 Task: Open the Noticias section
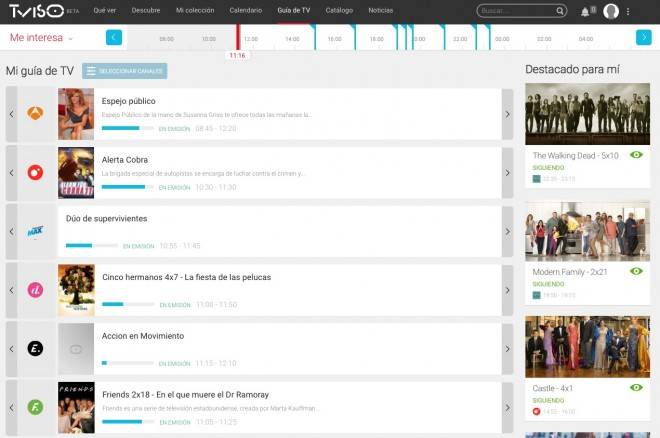[381, 11]
